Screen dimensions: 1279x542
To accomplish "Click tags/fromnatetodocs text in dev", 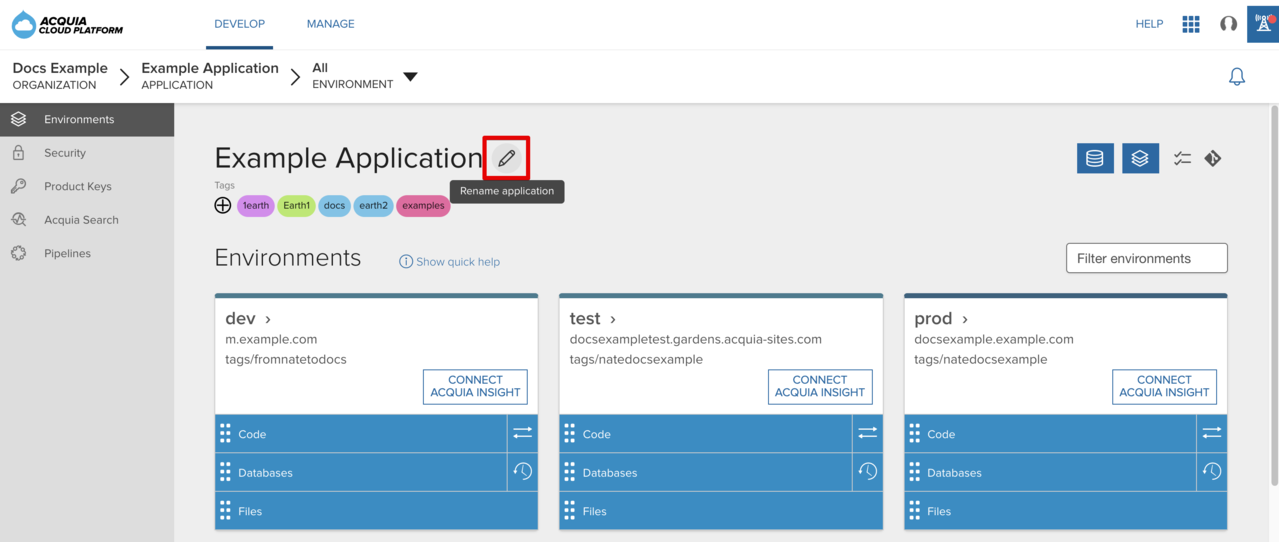I will 286,360.
